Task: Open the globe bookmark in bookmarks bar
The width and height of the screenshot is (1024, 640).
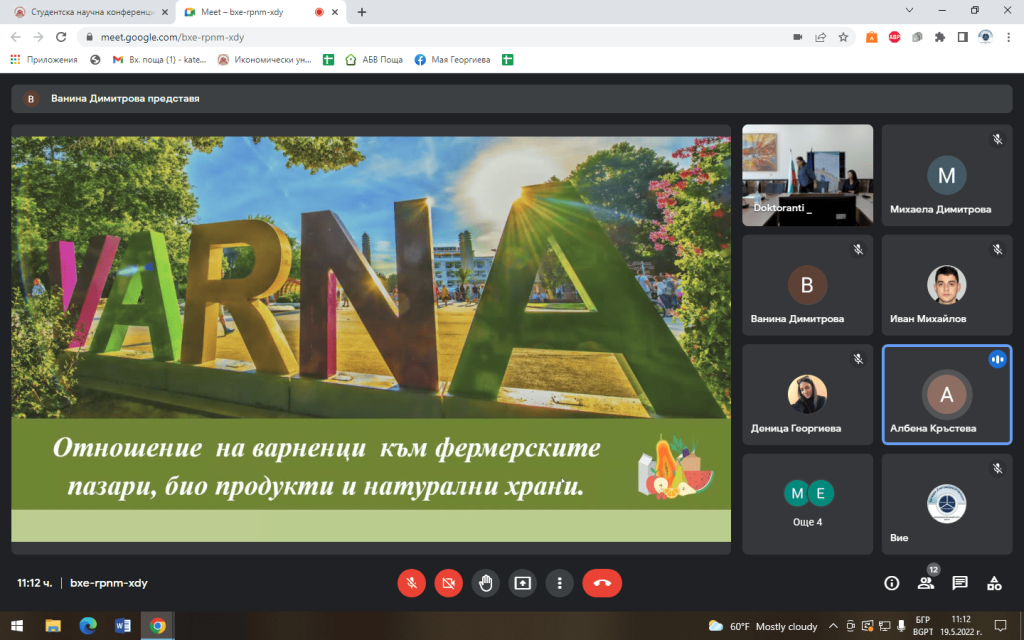Action: click(x=95, y=60)
